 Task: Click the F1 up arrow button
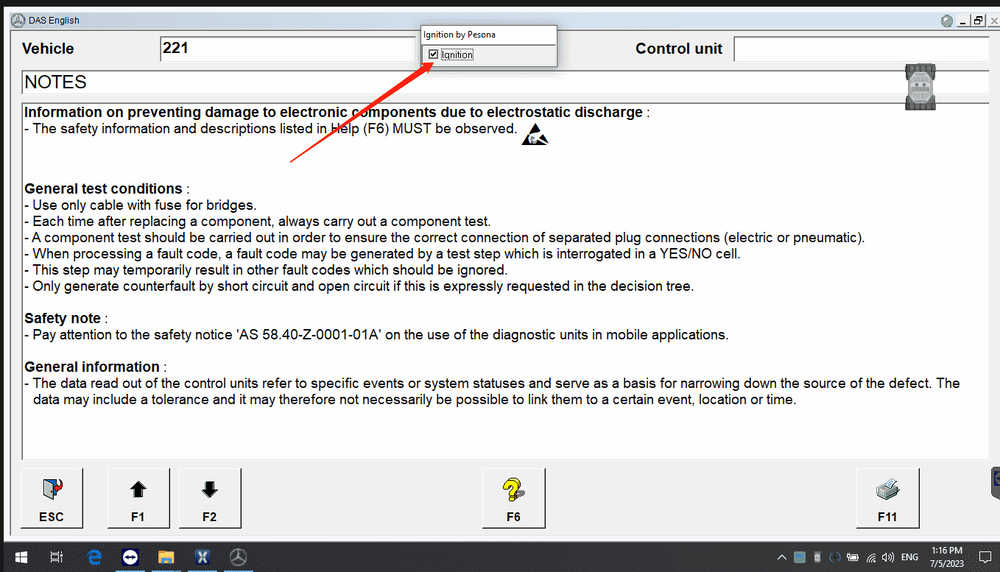138,498
